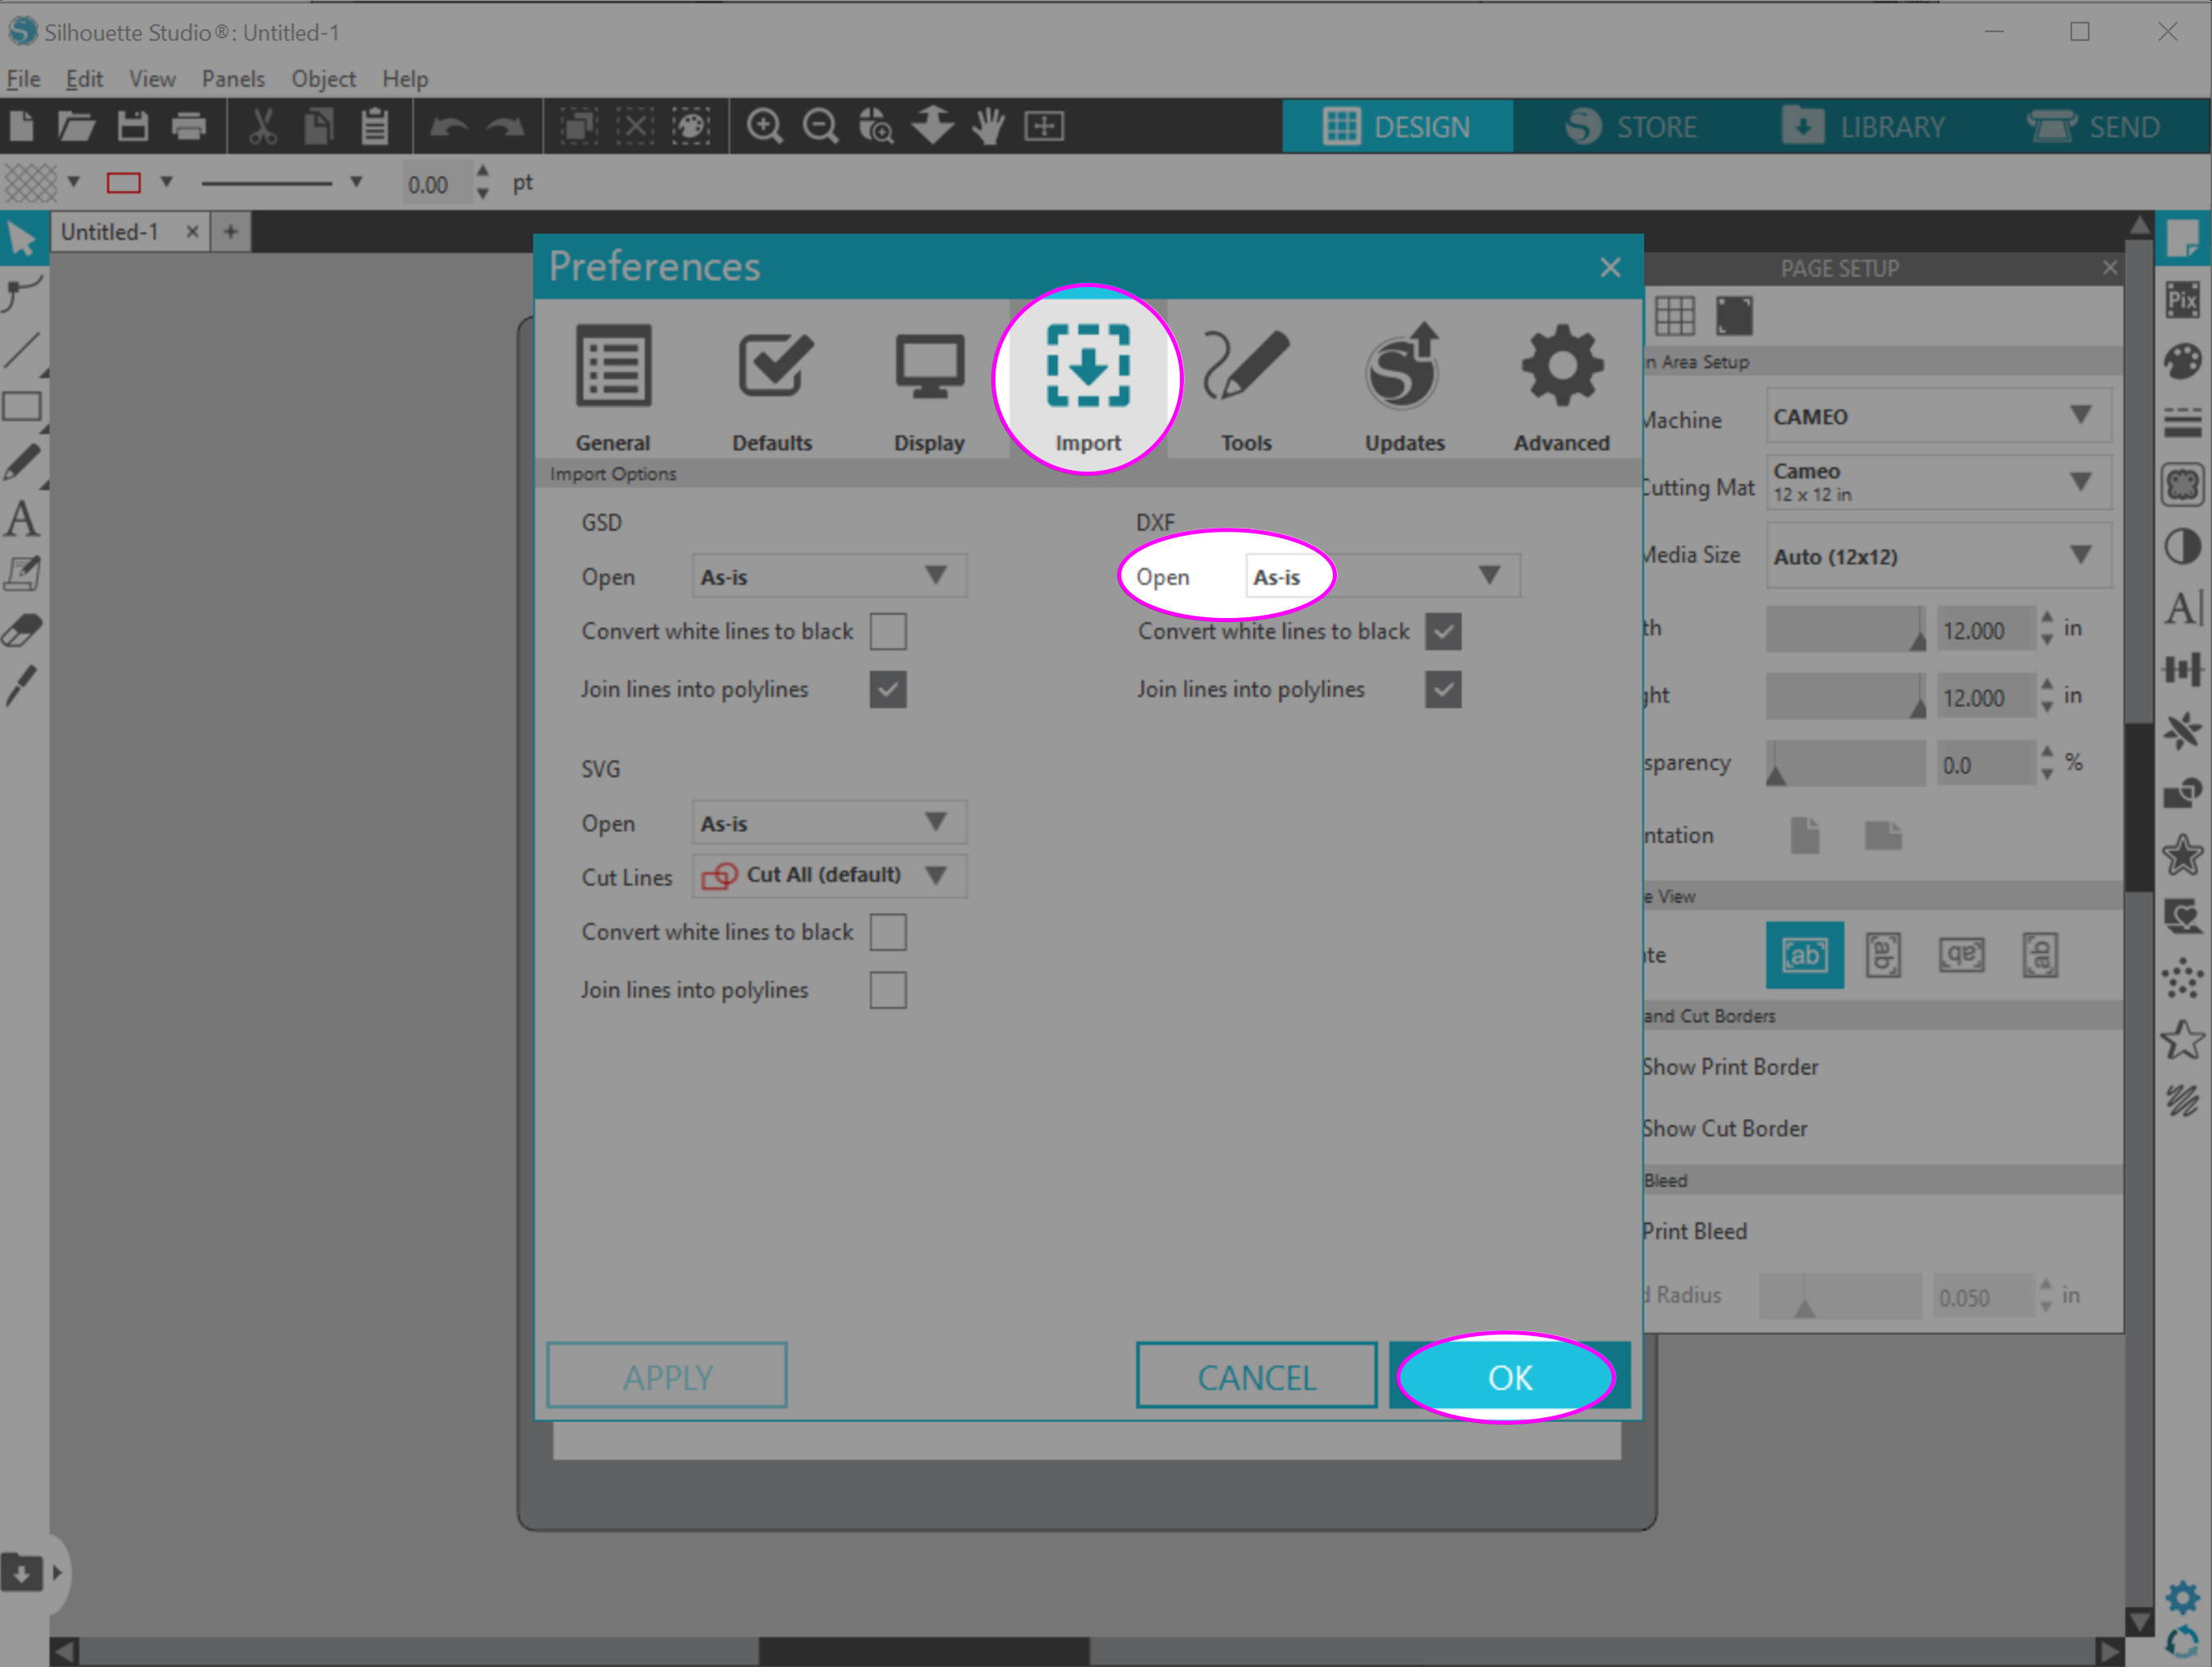
Task: Expand the SVG Open dropdown
Action: pyautogui.click(x=829, y=822)
